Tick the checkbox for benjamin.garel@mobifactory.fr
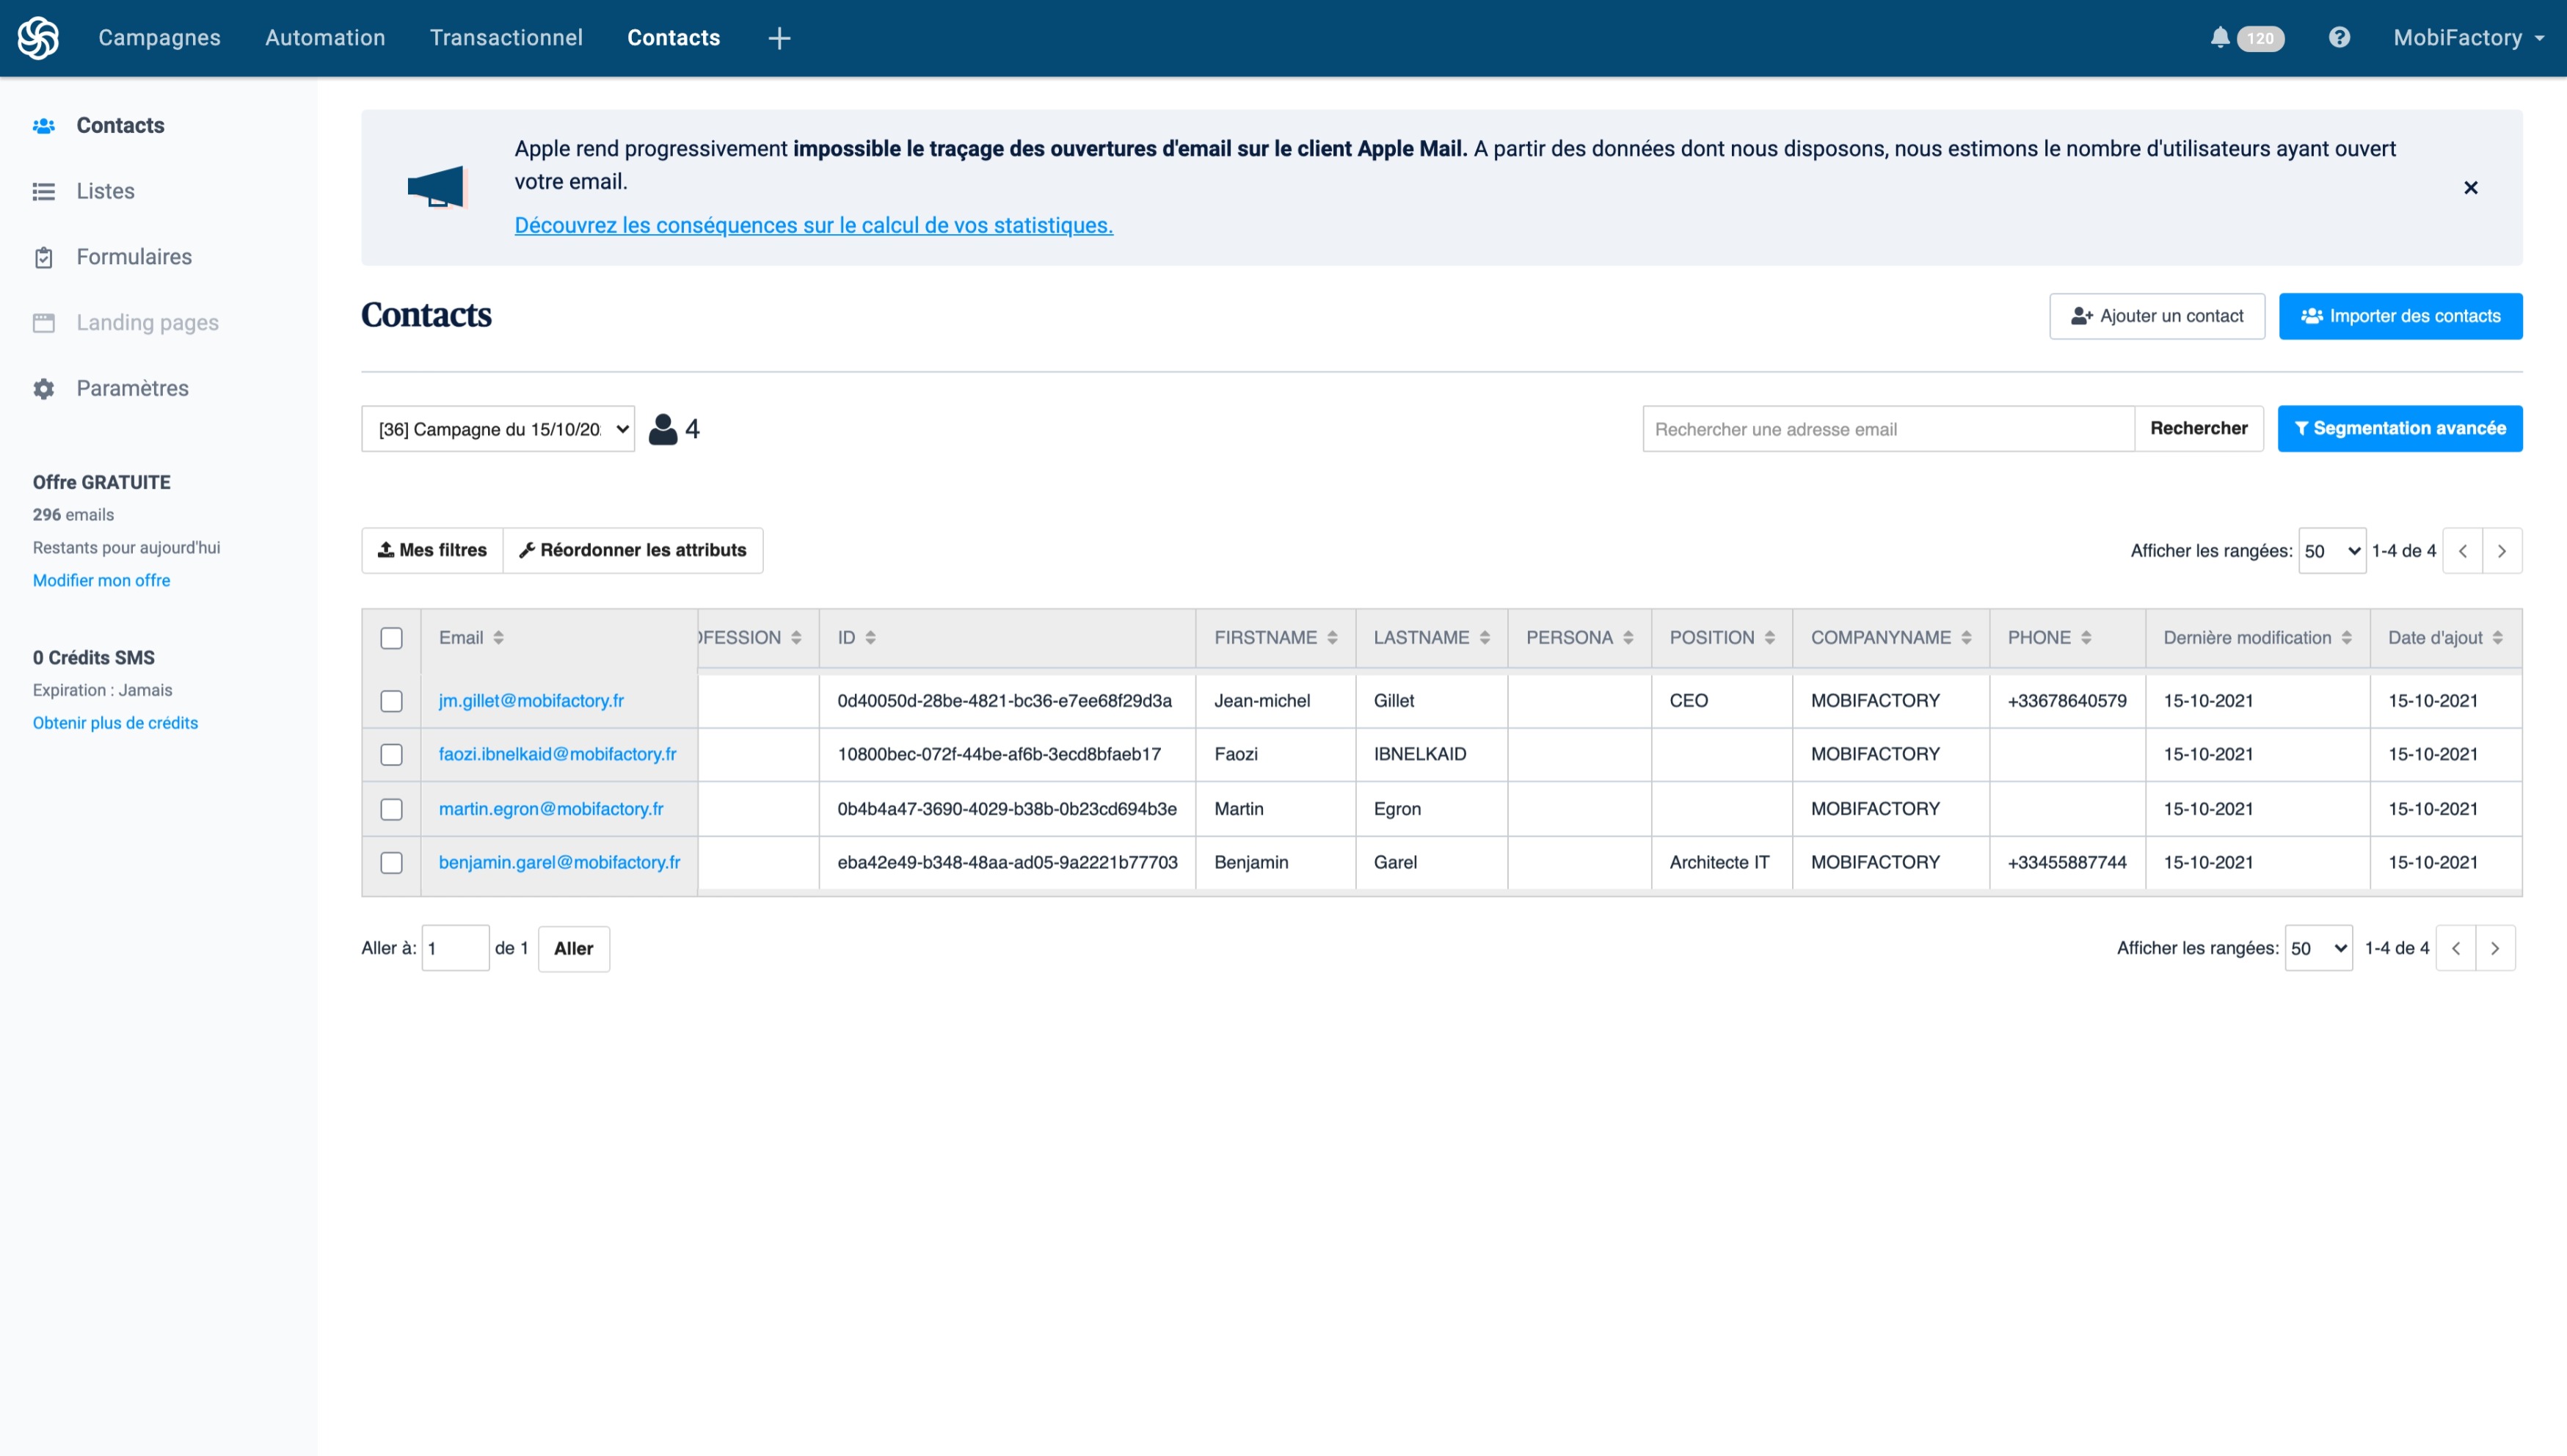The image size is (2567, 1456). (x=391, y=863)
